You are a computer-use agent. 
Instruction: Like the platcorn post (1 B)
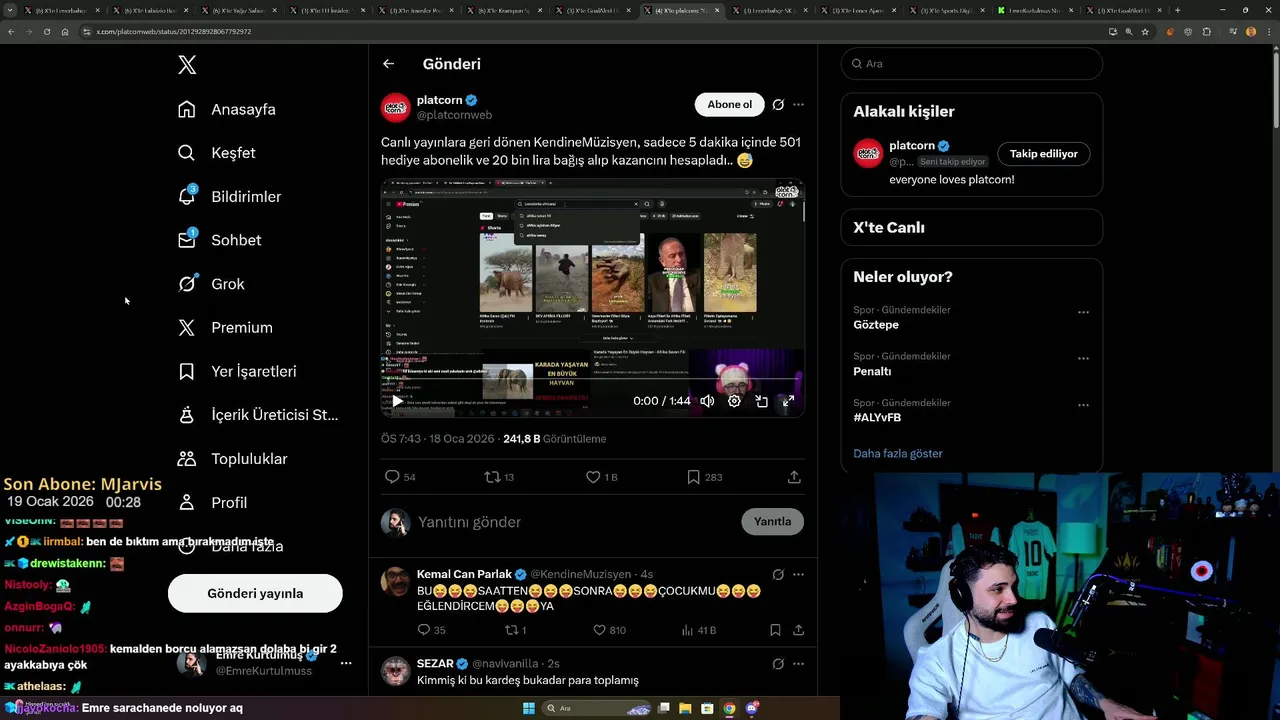click(601, 477)
